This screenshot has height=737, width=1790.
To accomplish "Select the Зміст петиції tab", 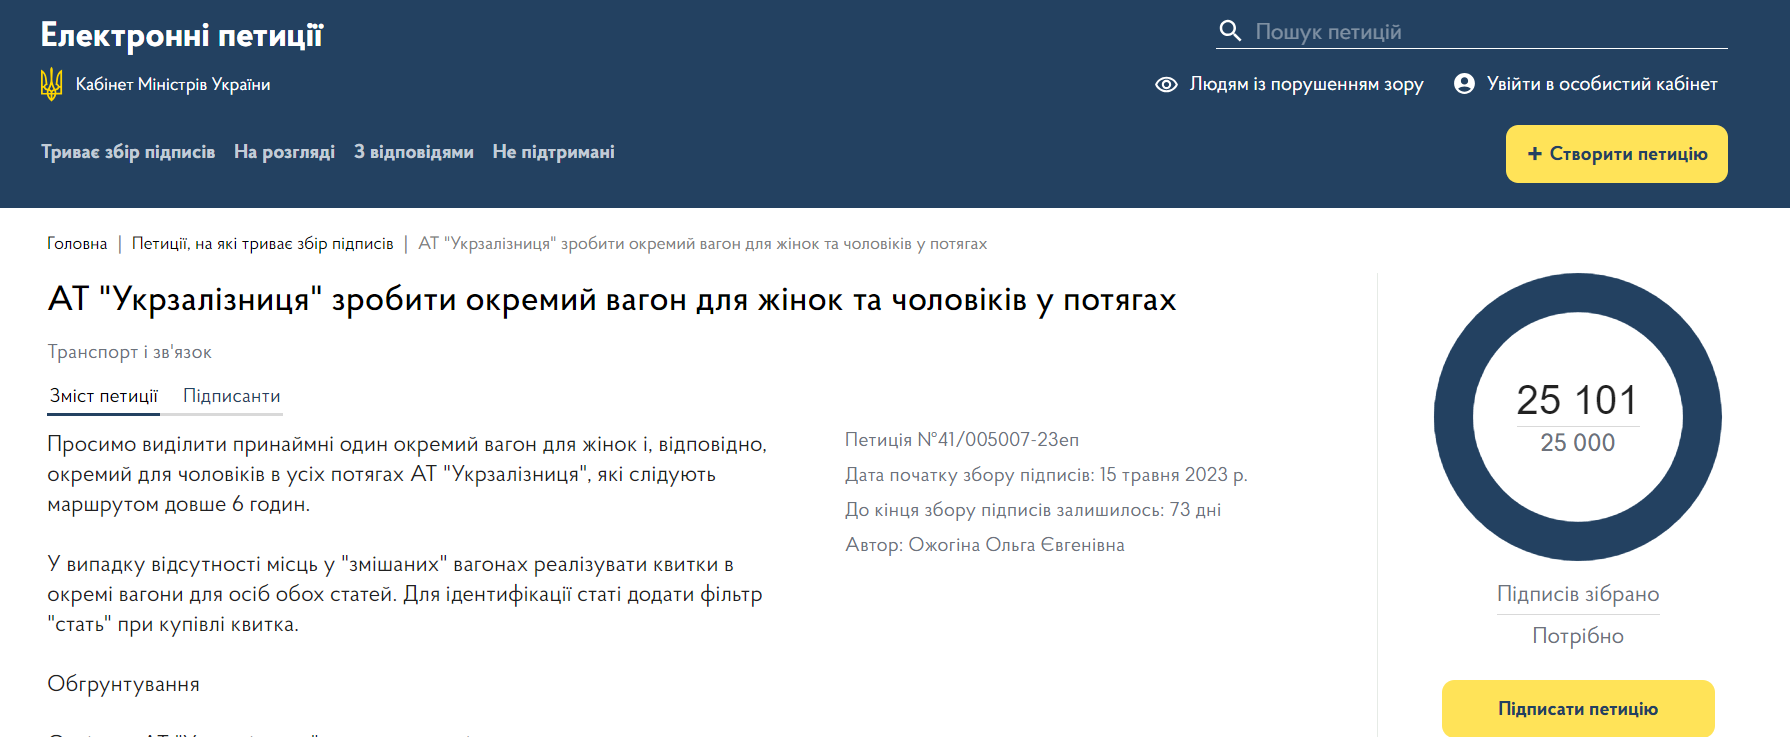I will coord(104,396).
